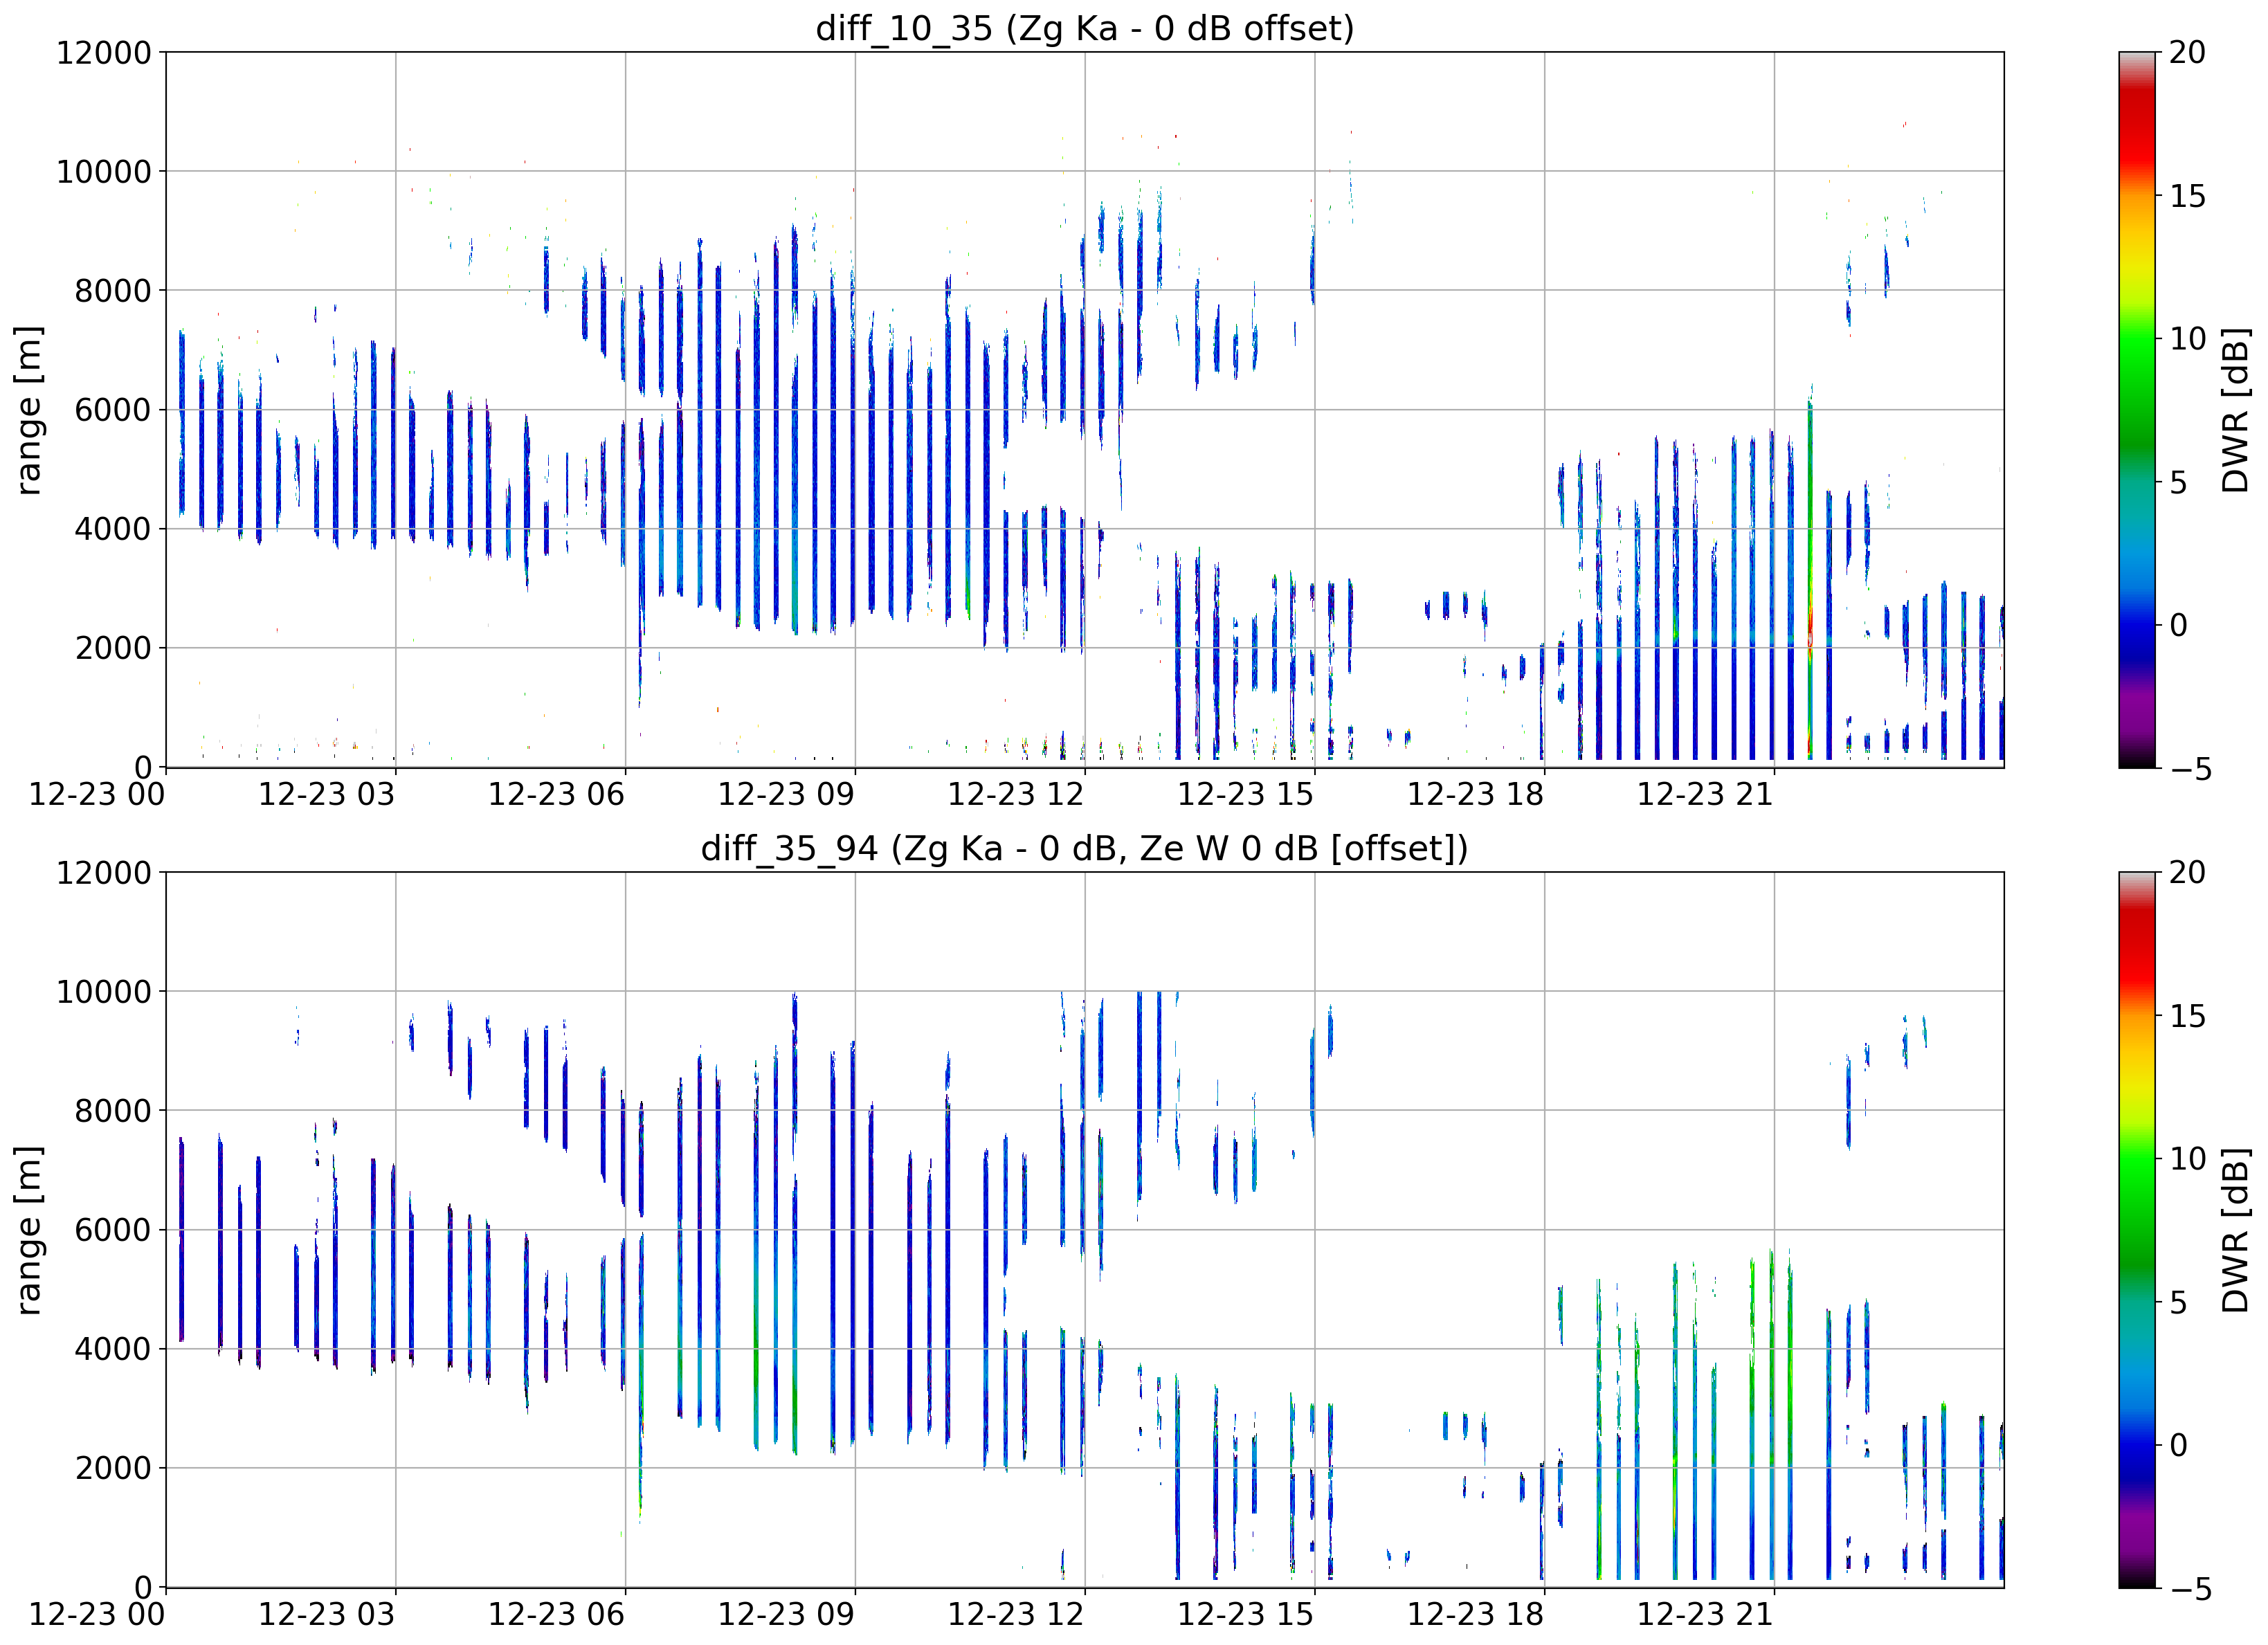Select the 10000 range tick in diff_35_94 plot
This screenshot has width=2268, height=1645.
[103, 991]
